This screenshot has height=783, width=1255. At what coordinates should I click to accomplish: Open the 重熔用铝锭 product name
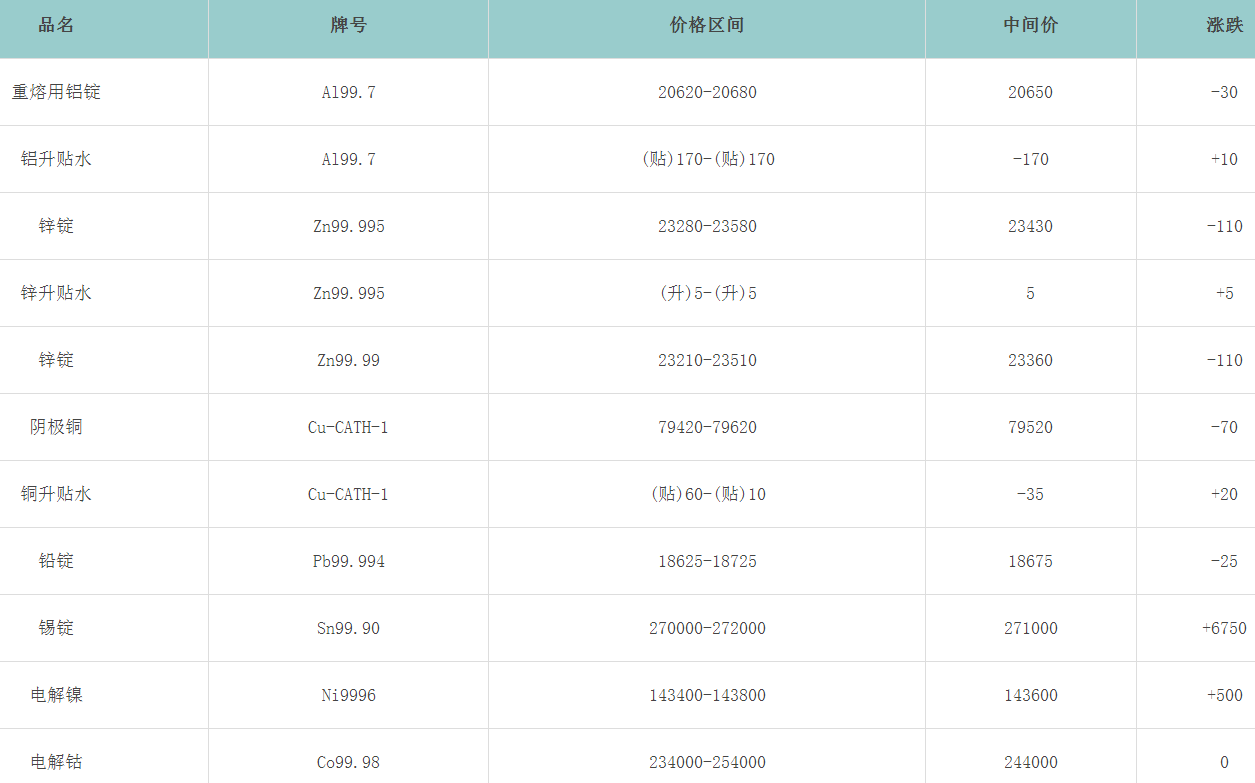(56, 92)
